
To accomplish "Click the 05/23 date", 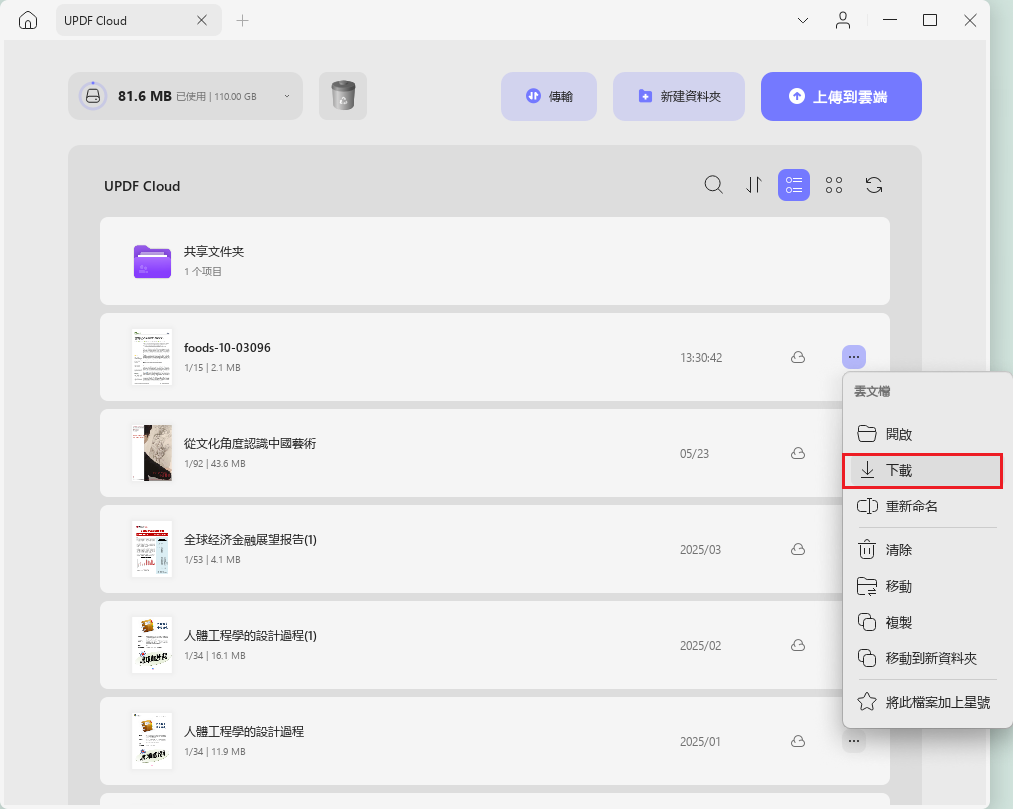I will [x=694, y=454].
